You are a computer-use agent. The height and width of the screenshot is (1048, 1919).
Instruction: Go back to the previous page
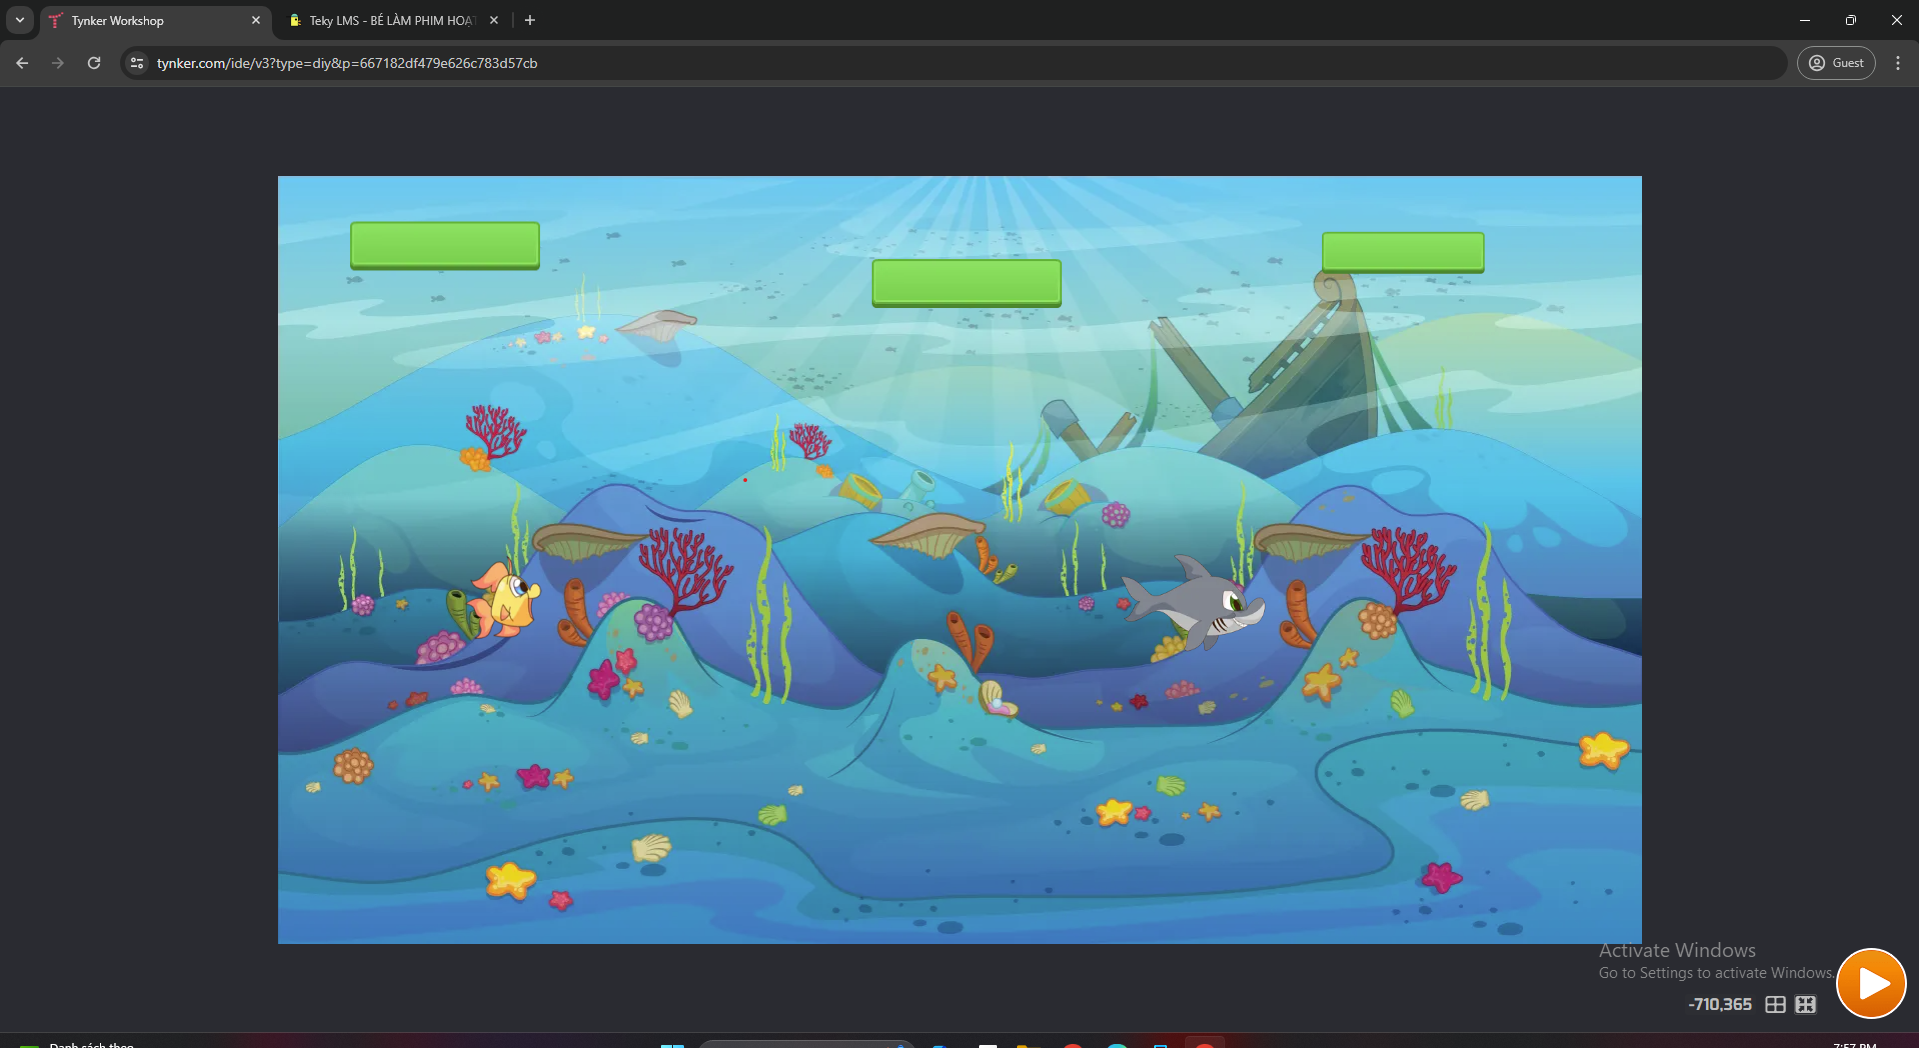click(22, 63)
